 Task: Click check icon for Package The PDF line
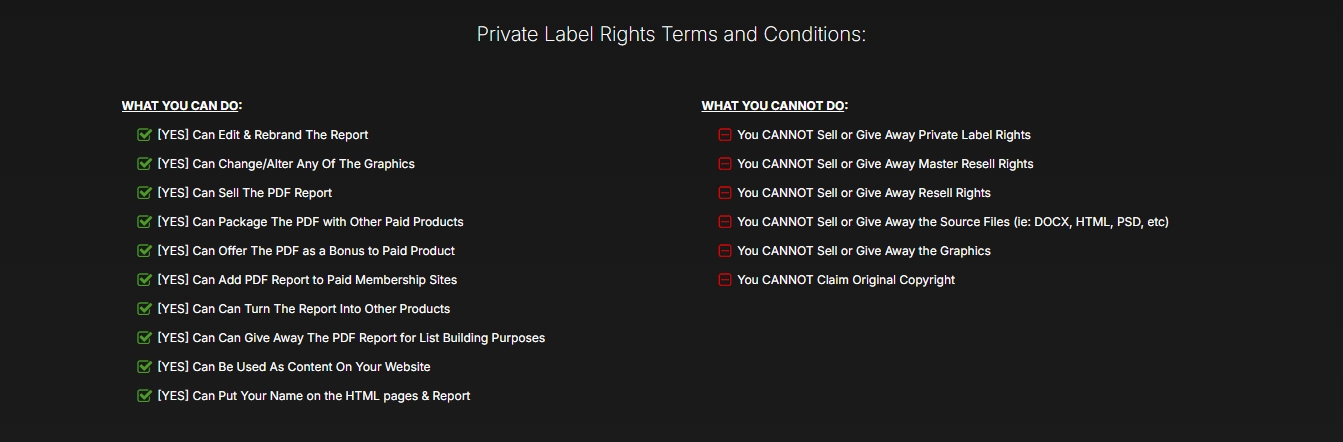144,222
